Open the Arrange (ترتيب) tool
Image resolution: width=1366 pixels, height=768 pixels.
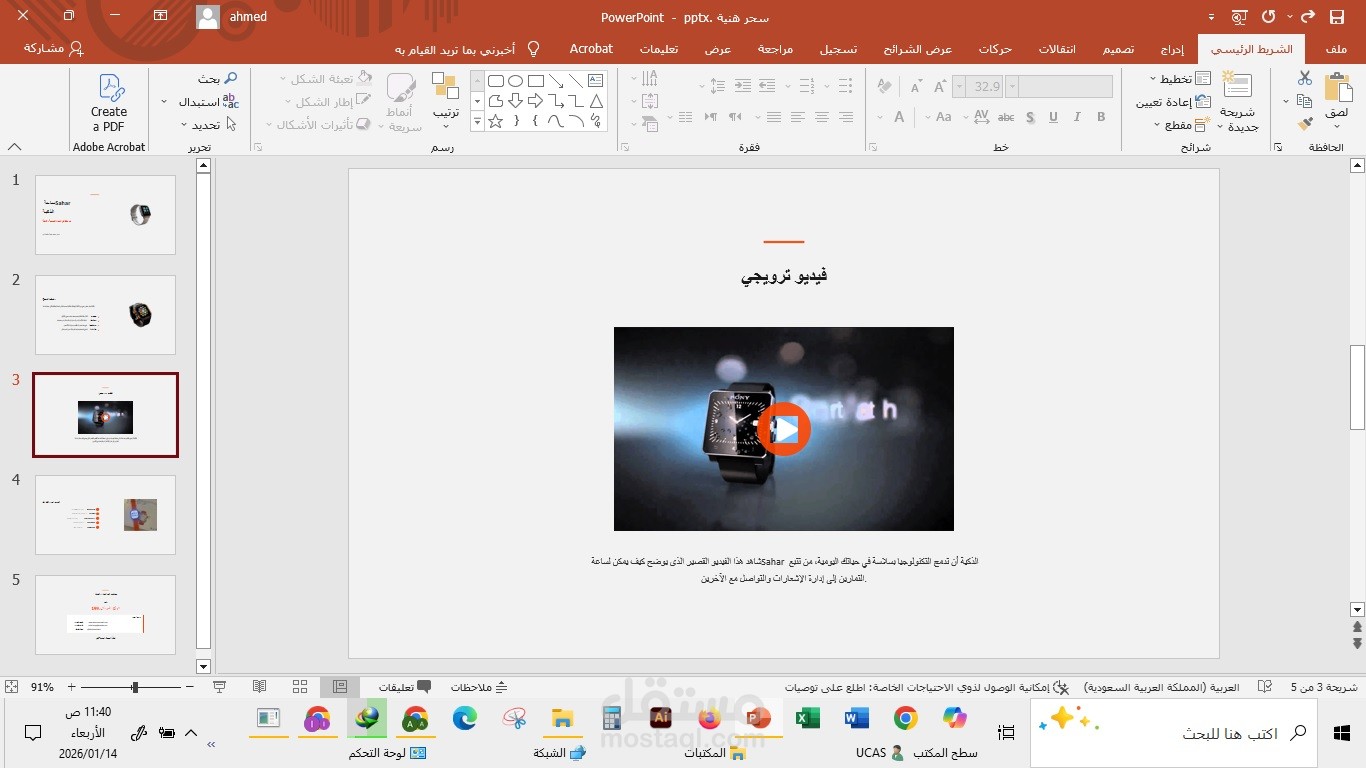tap(445, 98)
